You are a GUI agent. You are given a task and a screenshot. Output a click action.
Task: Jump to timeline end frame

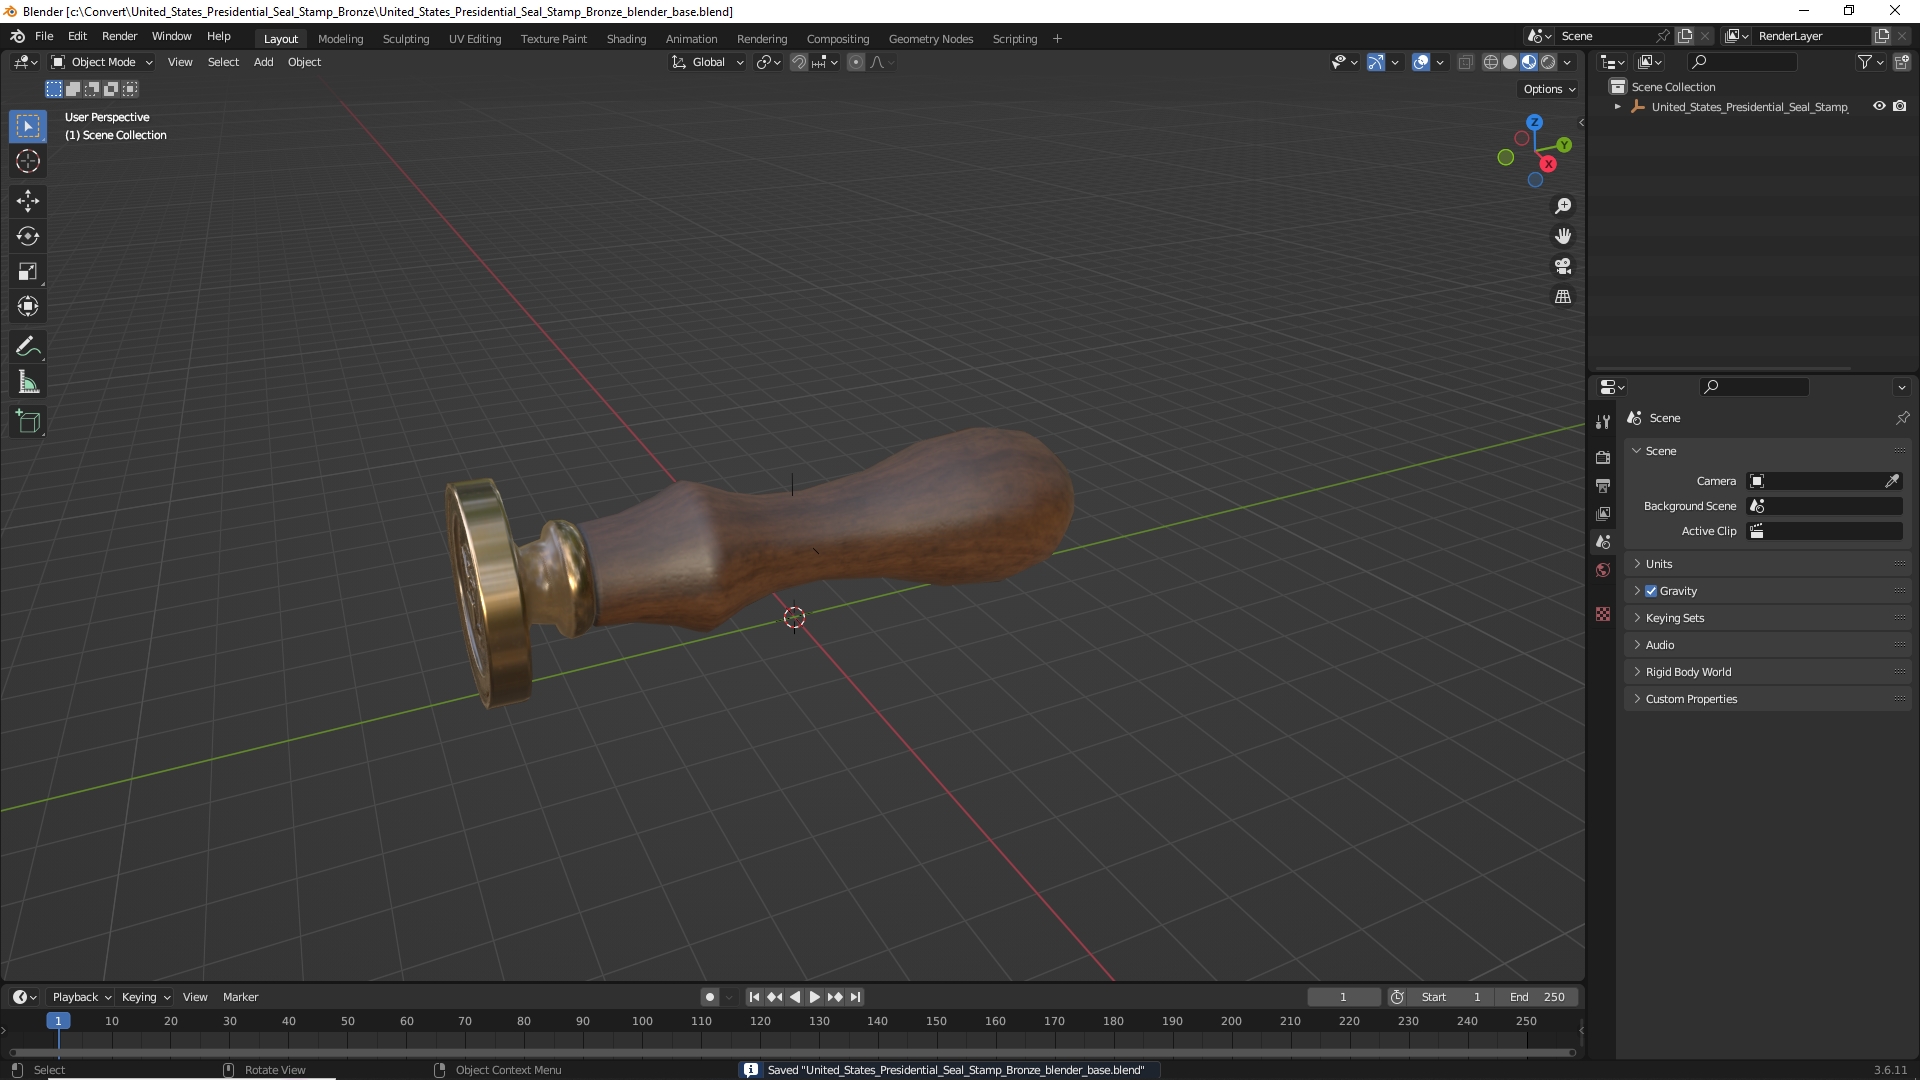[855, 997]
